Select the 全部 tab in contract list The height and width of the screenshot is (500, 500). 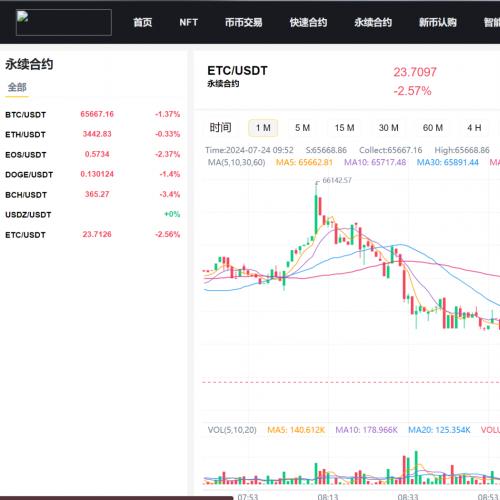17,87
